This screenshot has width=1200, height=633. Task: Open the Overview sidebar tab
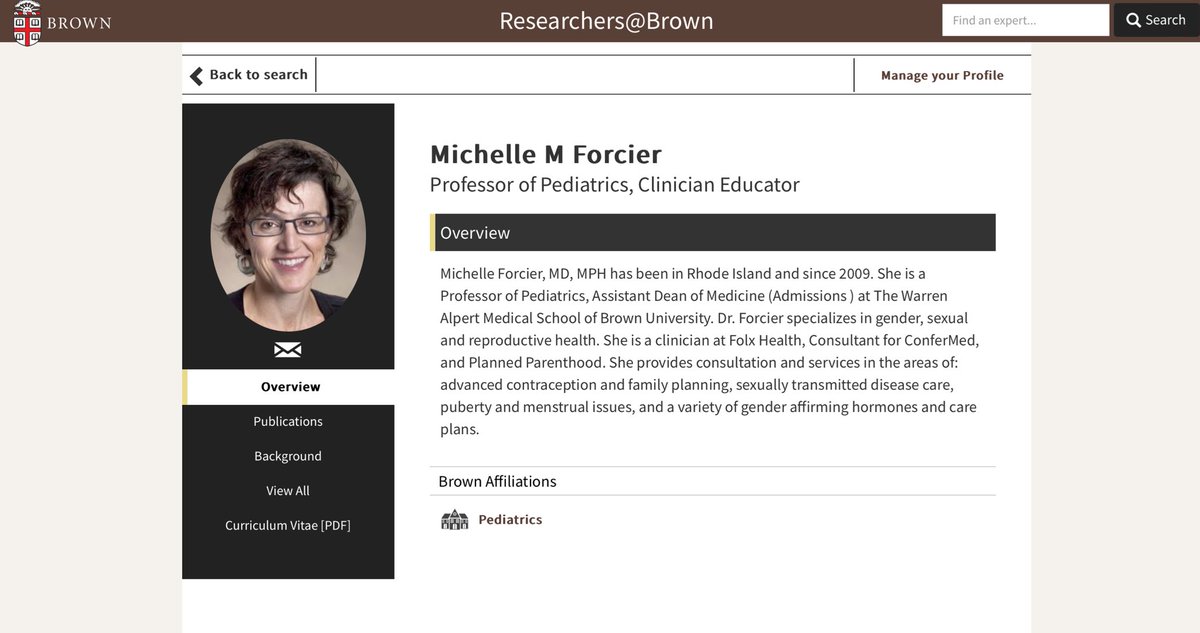[290, 387]
